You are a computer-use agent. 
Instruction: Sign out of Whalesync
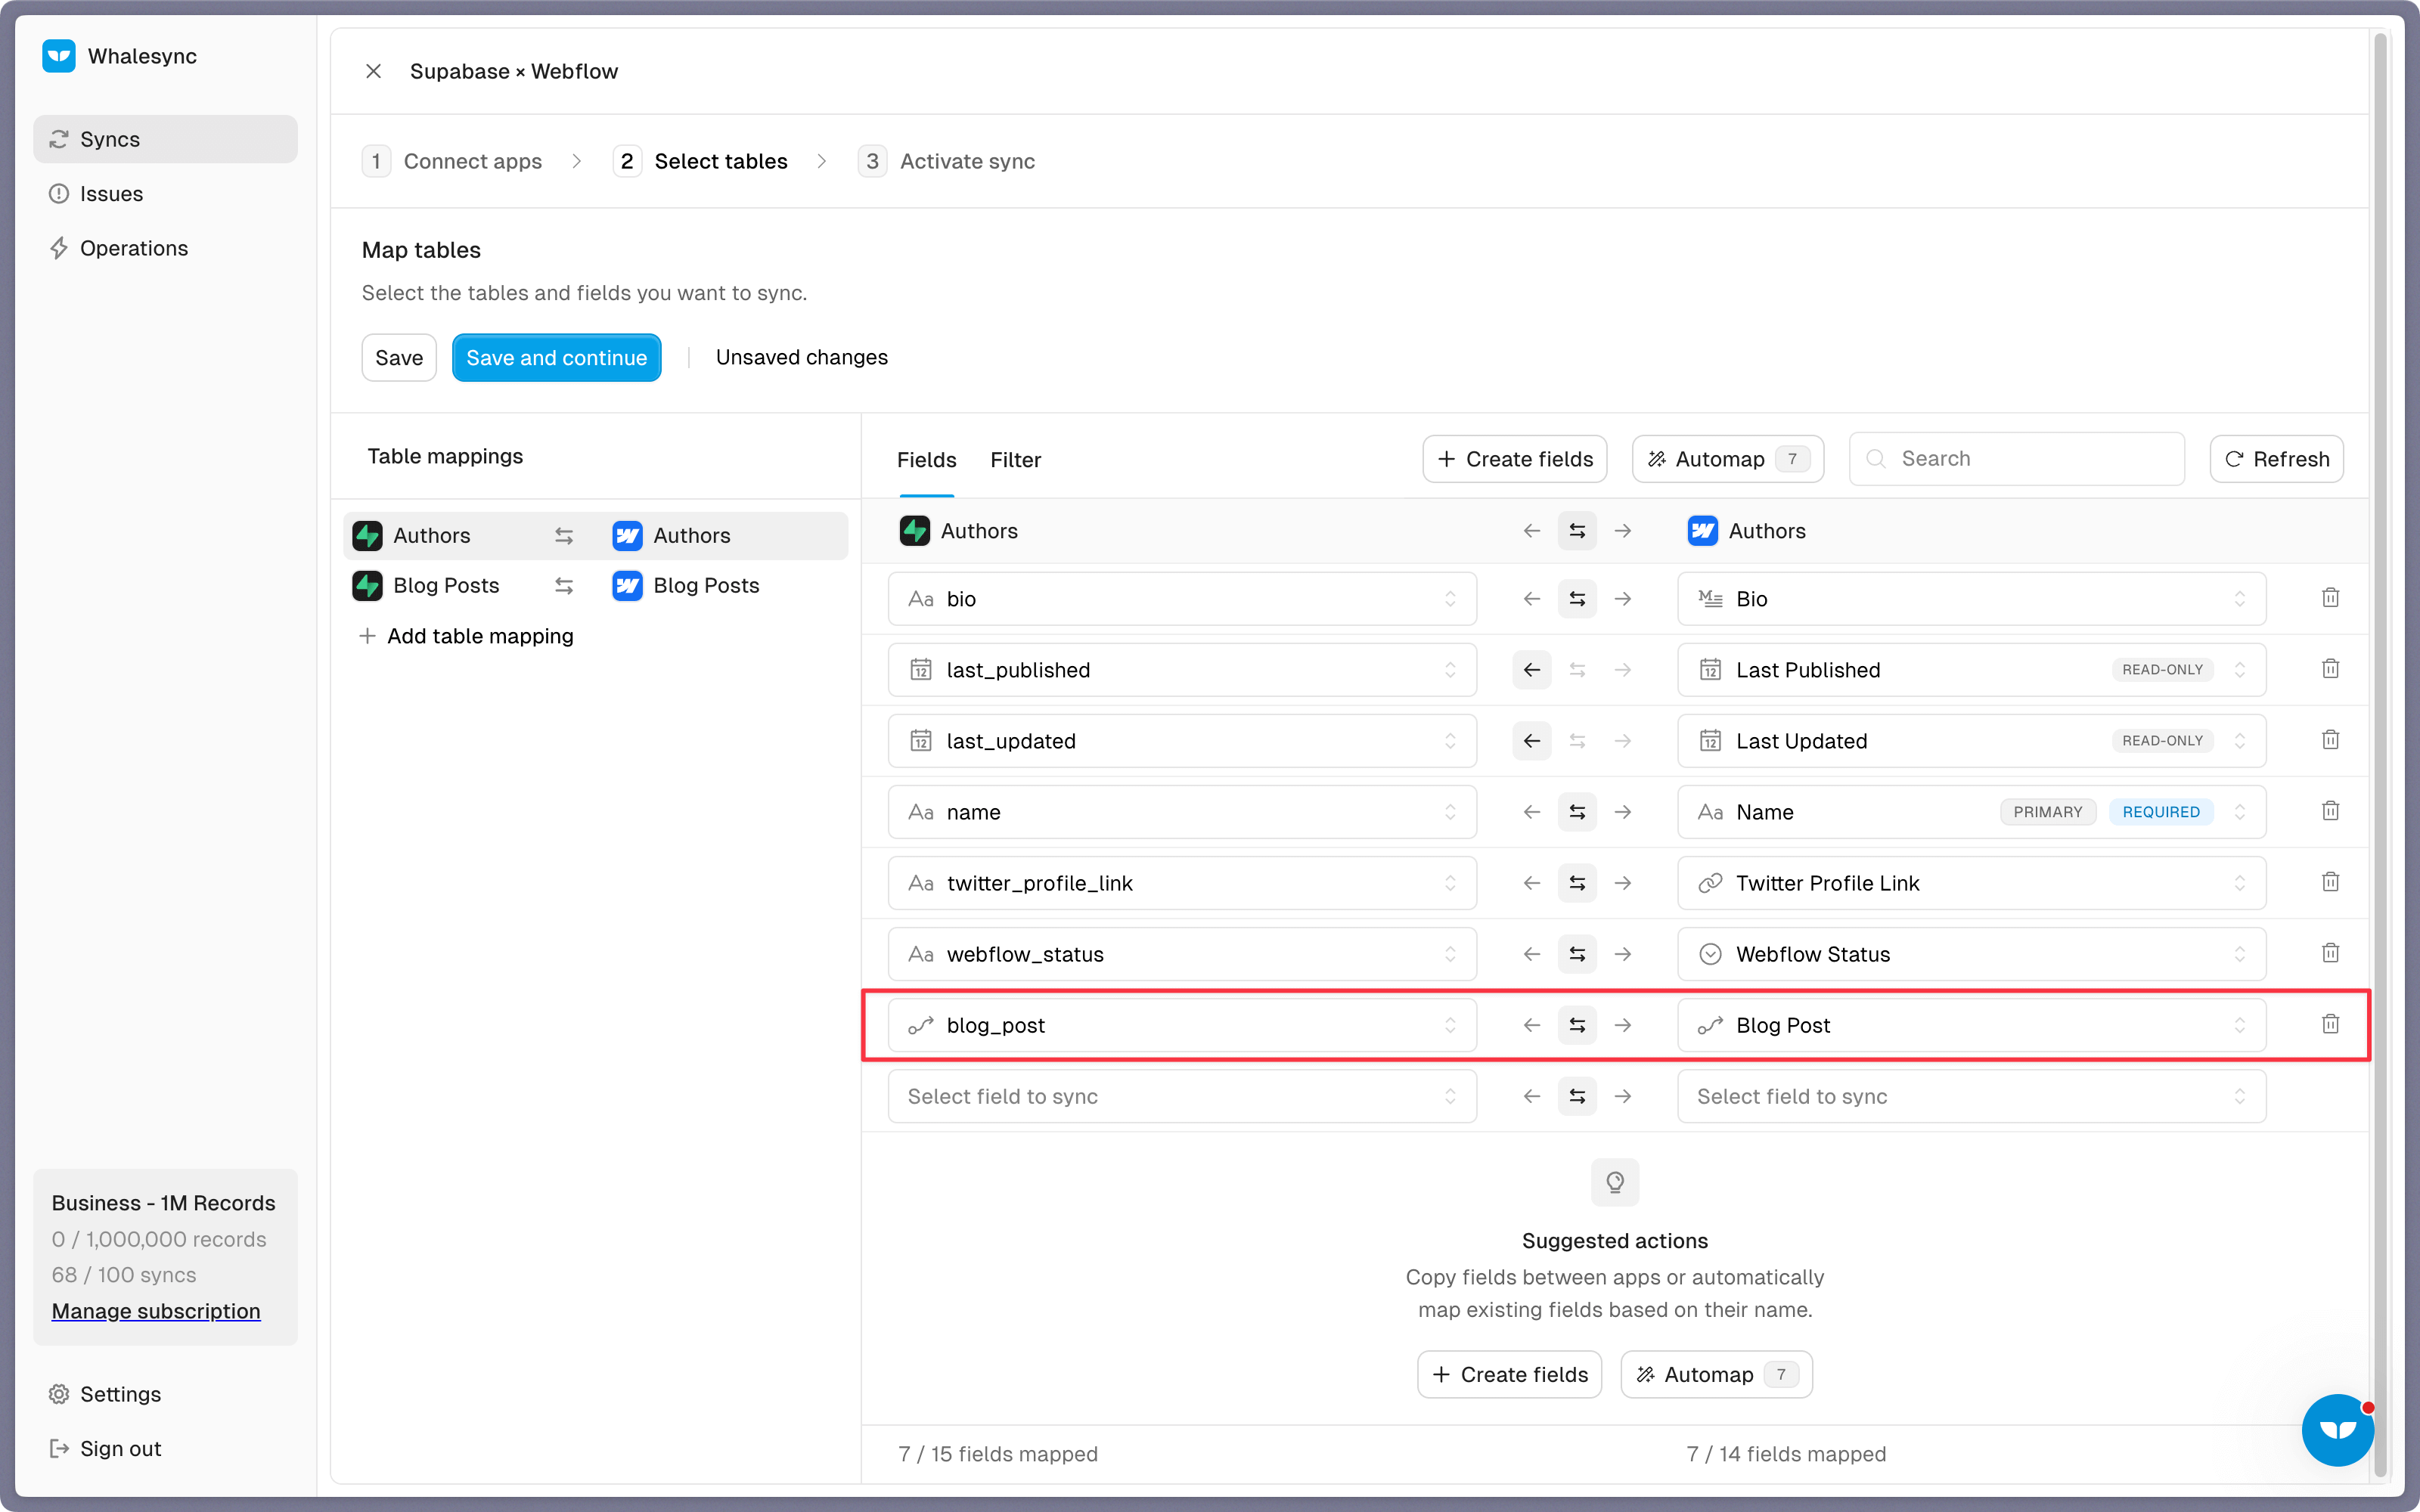(x=165, y=1448)
